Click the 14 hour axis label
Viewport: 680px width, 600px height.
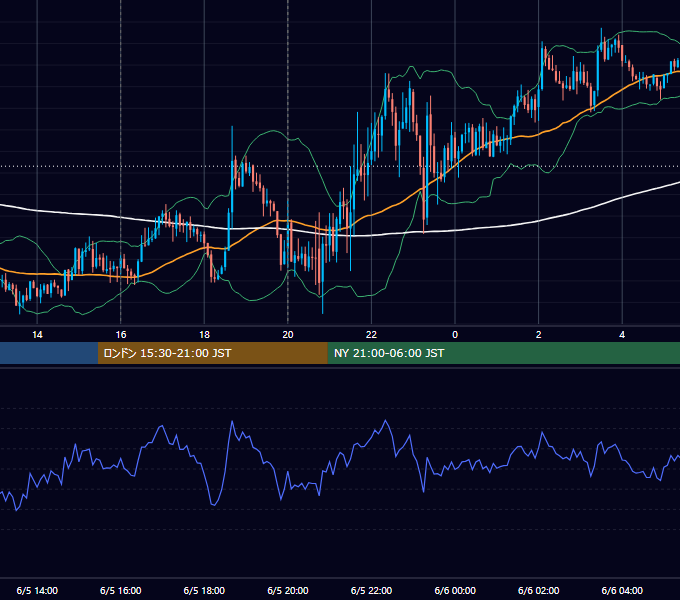pos(37,335)
